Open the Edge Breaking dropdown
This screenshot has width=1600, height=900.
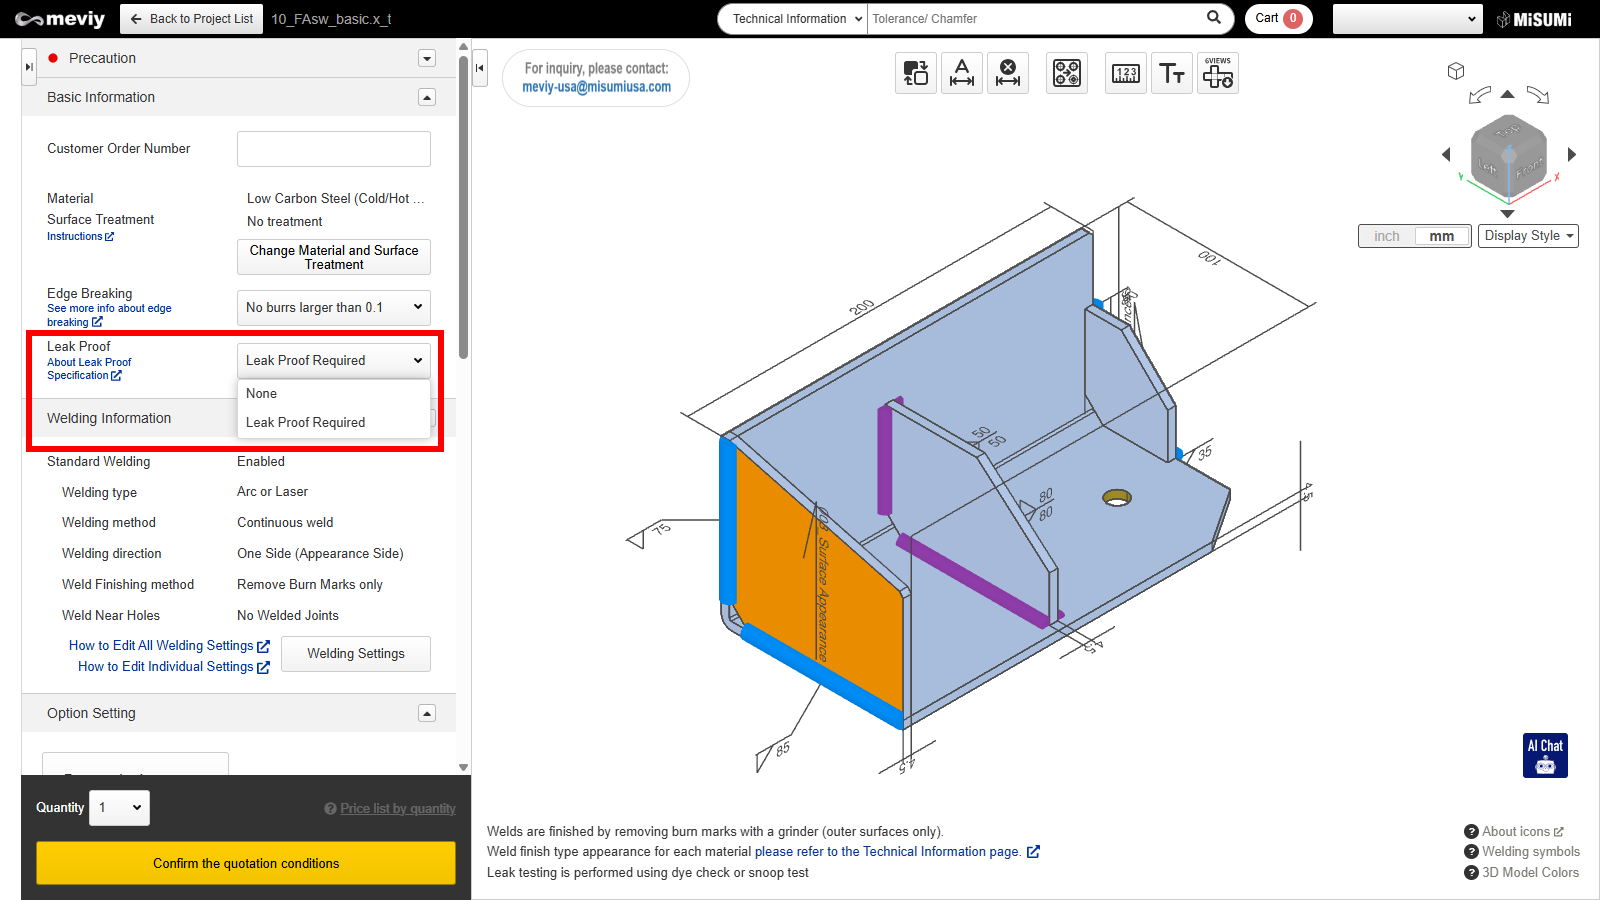tap(334, 308)
